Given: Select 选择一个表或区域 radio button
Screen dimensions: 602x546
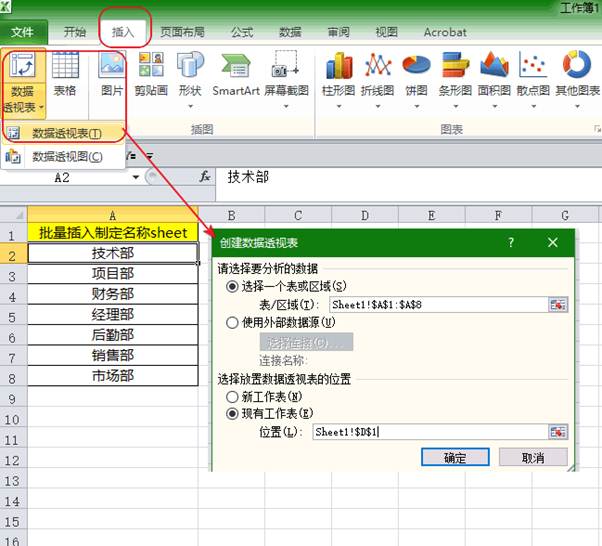Looking at the screenshot, I should [234, 286].
